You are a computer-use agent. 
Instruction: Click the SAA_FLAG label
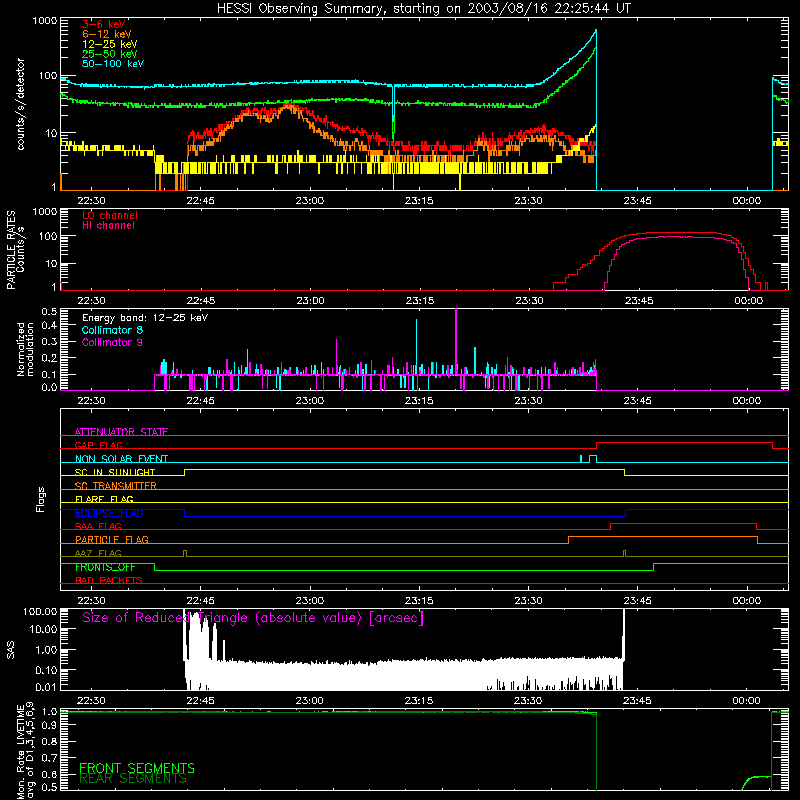pos(98,526)
